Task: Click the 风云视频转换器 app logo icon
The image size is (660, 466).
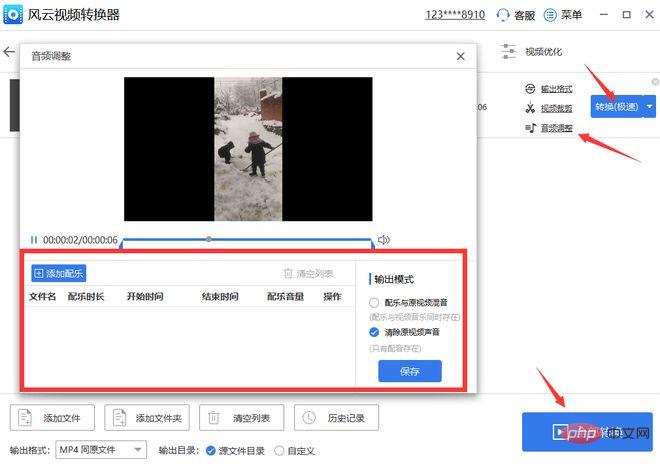Action: [13, 15]
